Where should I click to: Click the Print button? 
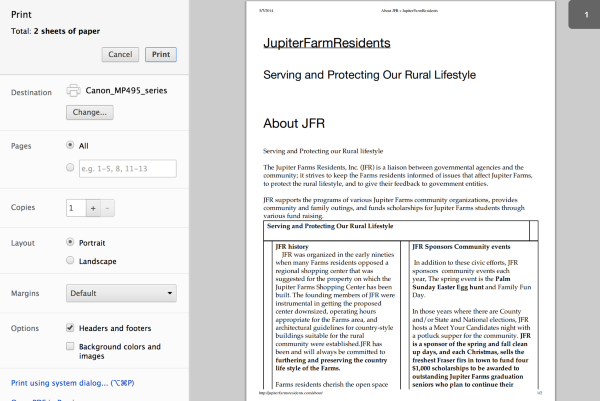160,54
